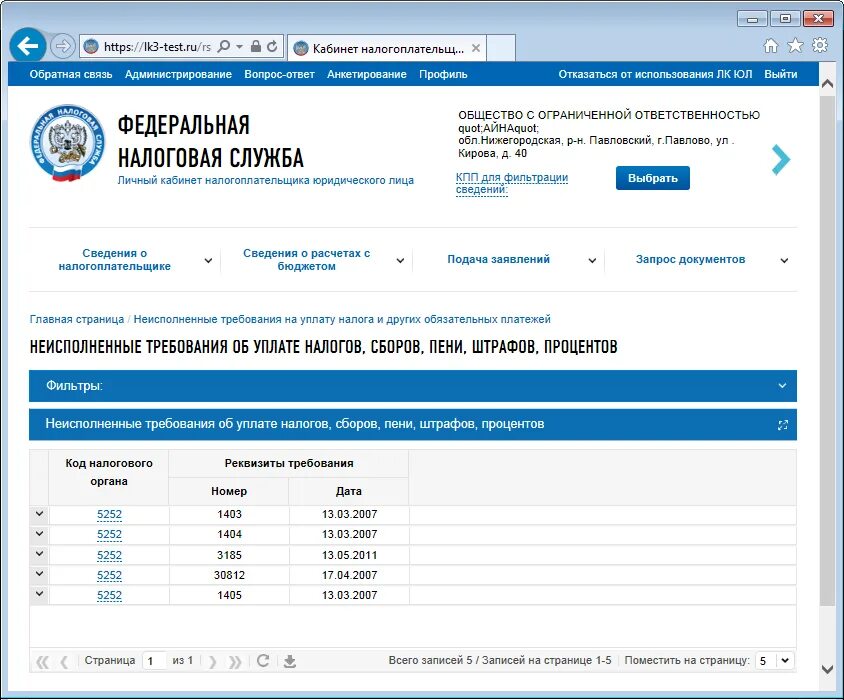Open Обратная связь menu item

[x=71, y=74]
